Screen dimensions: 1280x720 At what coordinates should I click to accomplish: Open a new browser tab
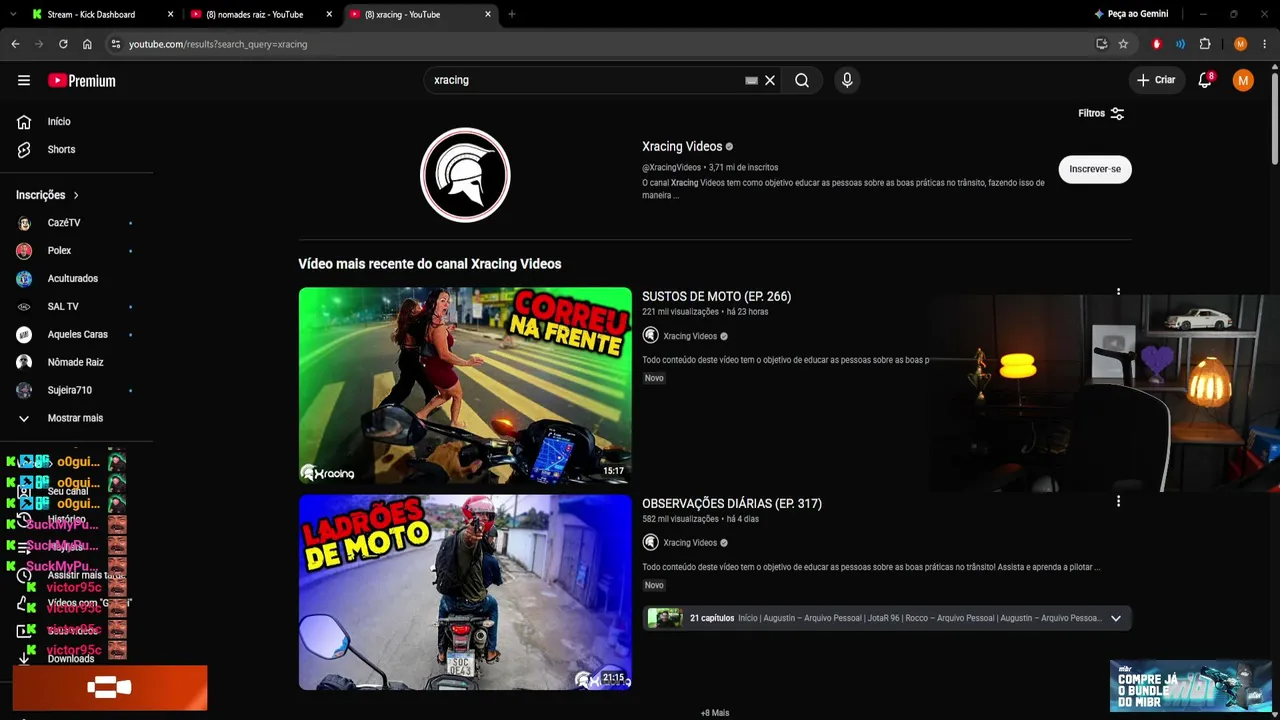coord(512,14)
